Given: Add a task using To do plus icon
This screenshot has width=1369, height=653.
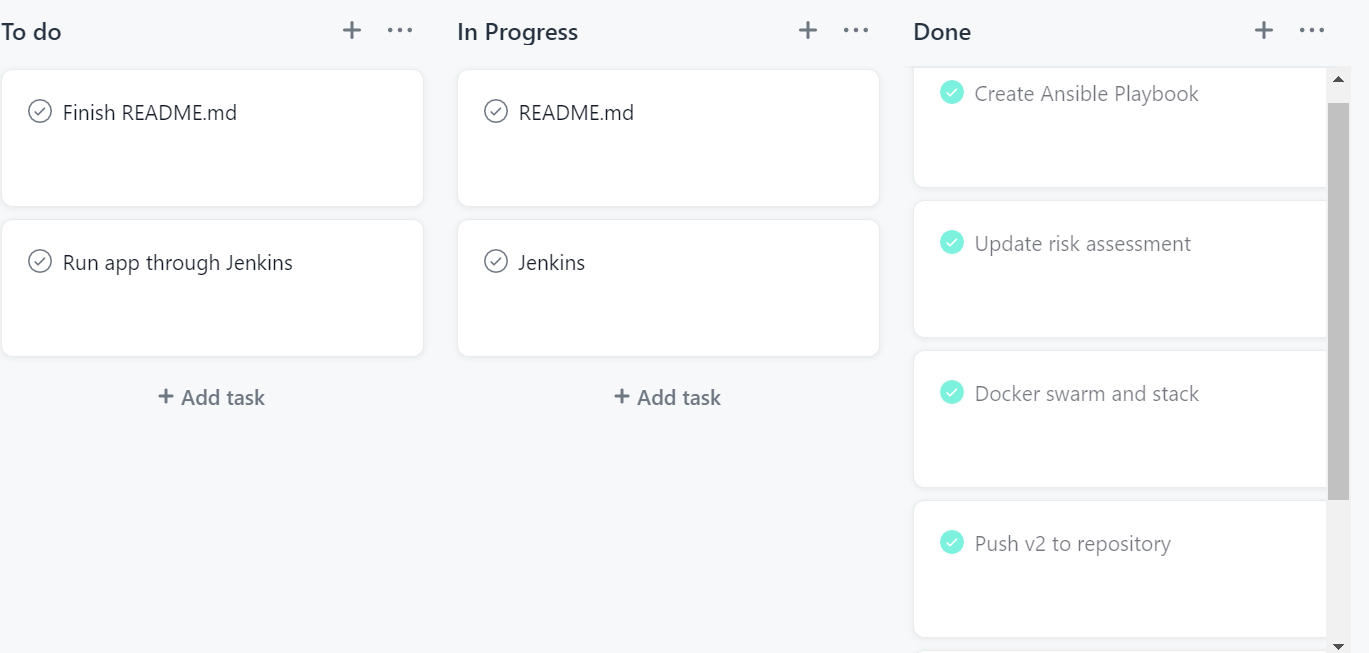Looking at the screenshot, I should [x=352, y=31].
